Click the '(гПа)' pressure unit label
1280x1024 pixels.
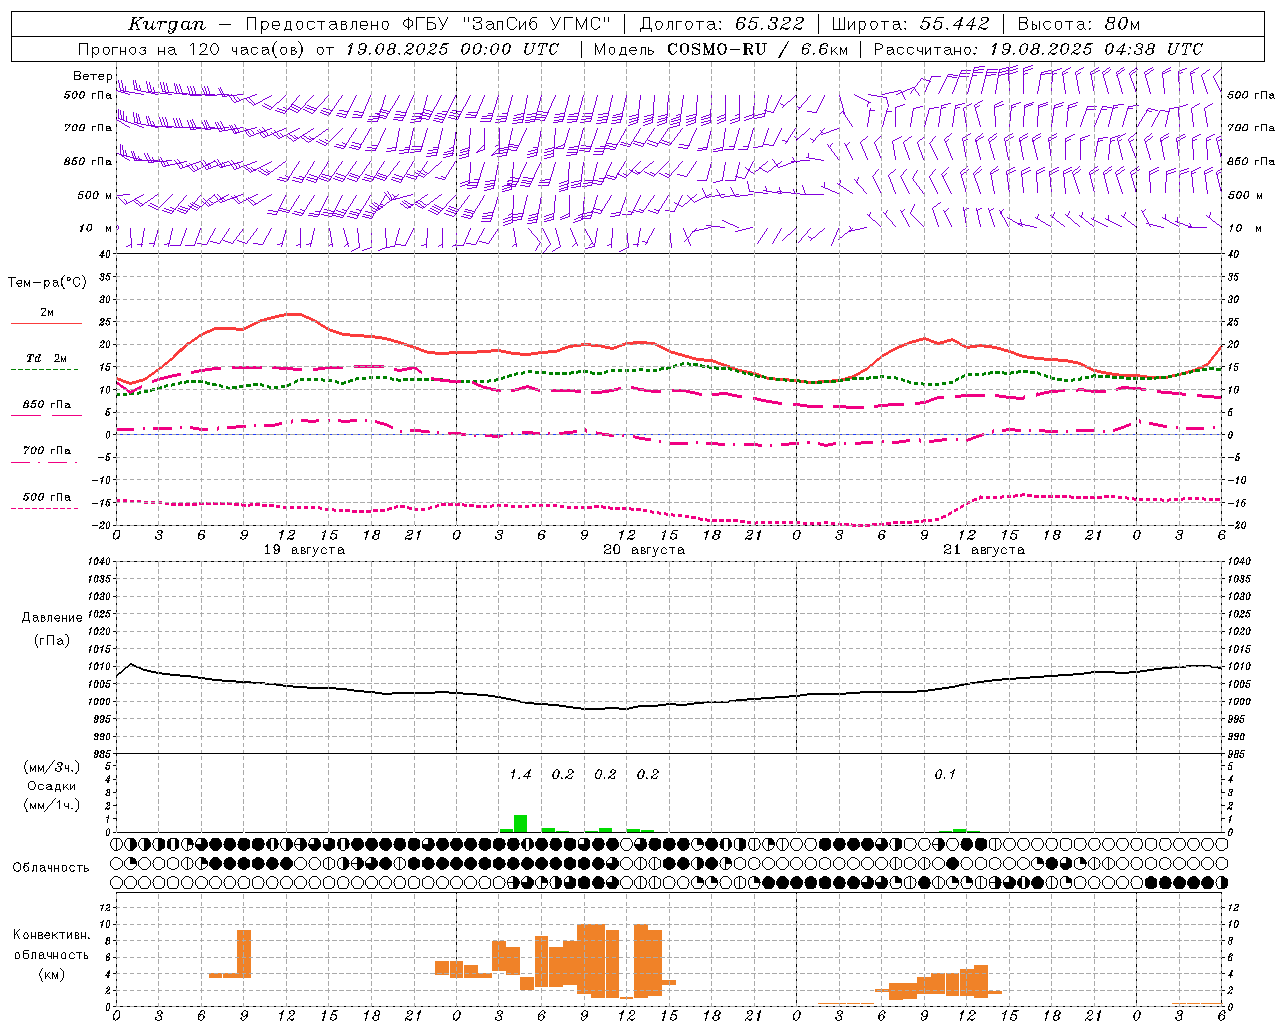[x=52, y=641]
